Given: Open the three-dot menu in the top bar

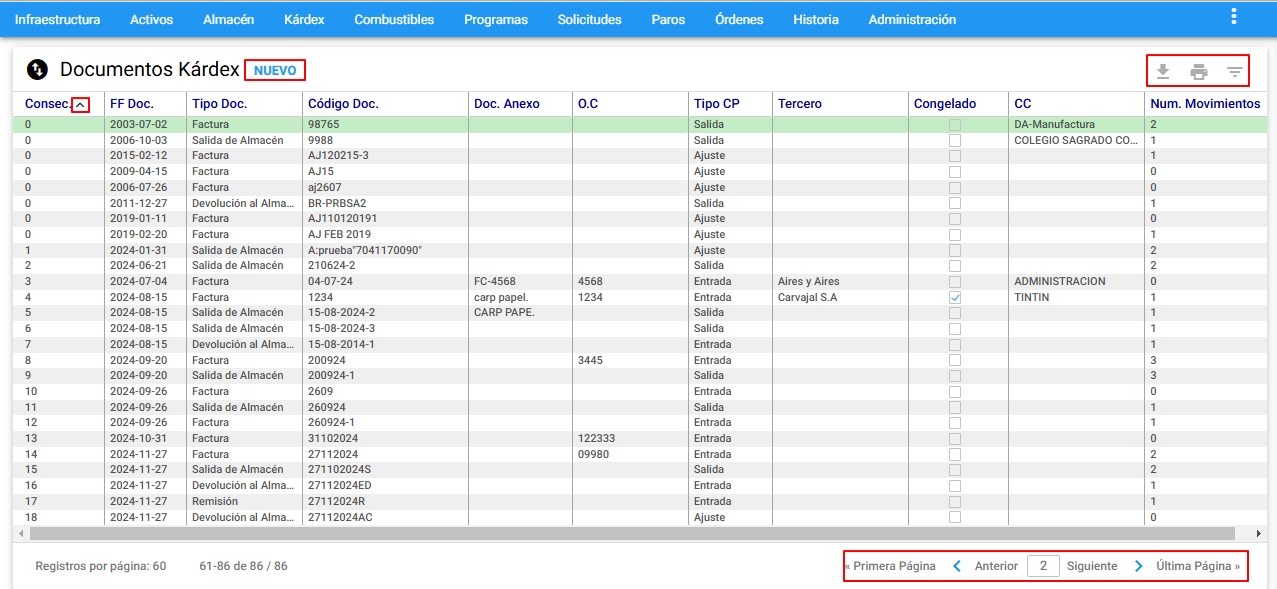Looking at the screenshot, I should click(x=1234, y=17).
